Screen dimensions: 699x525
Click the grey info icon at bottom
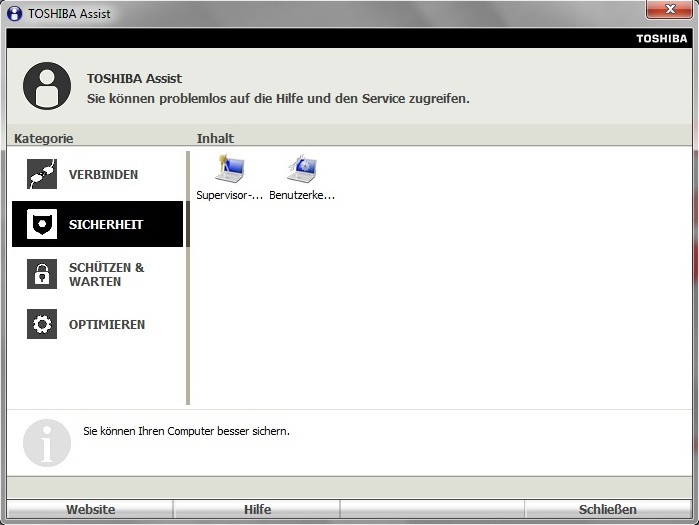47,442
